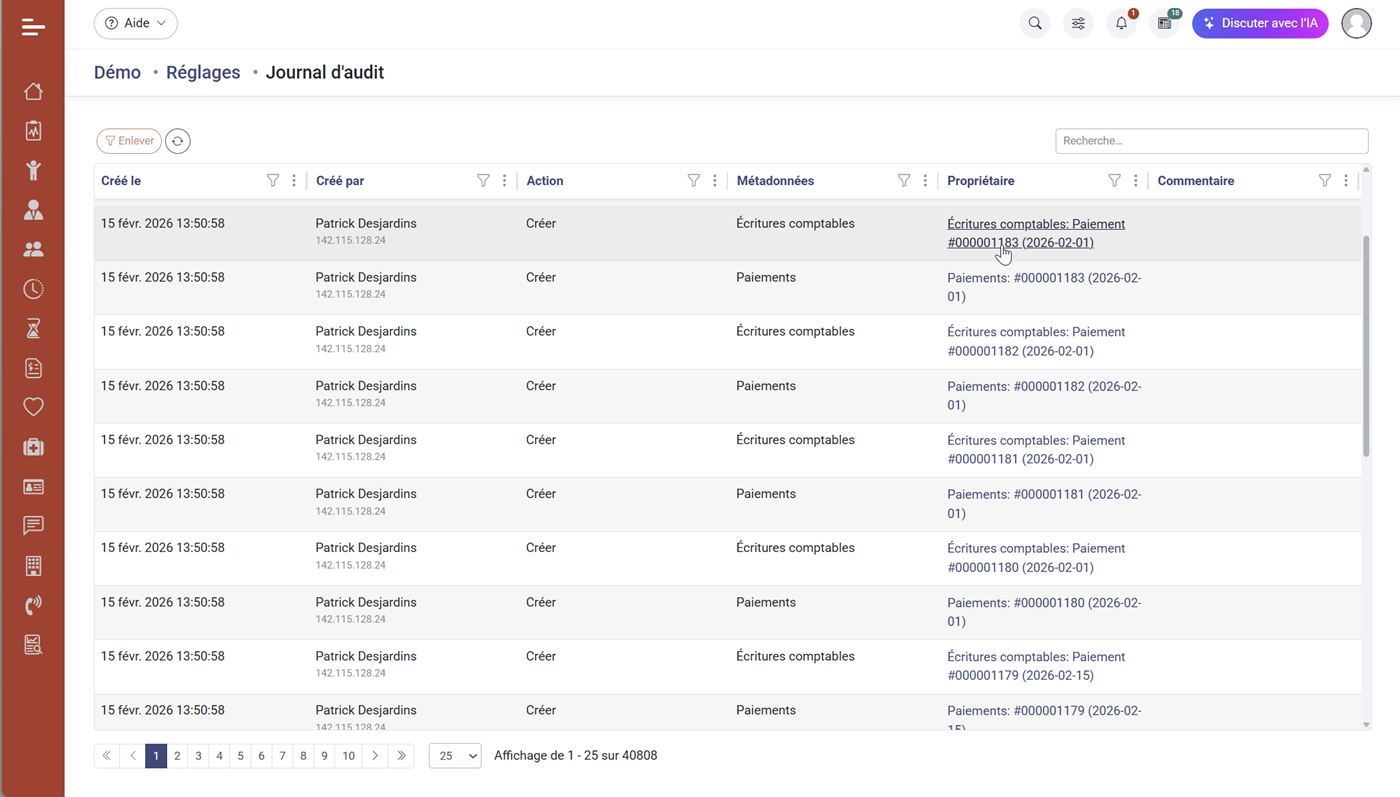
Task: Click the settings sliders icon in header
Action: point(1078,23)
